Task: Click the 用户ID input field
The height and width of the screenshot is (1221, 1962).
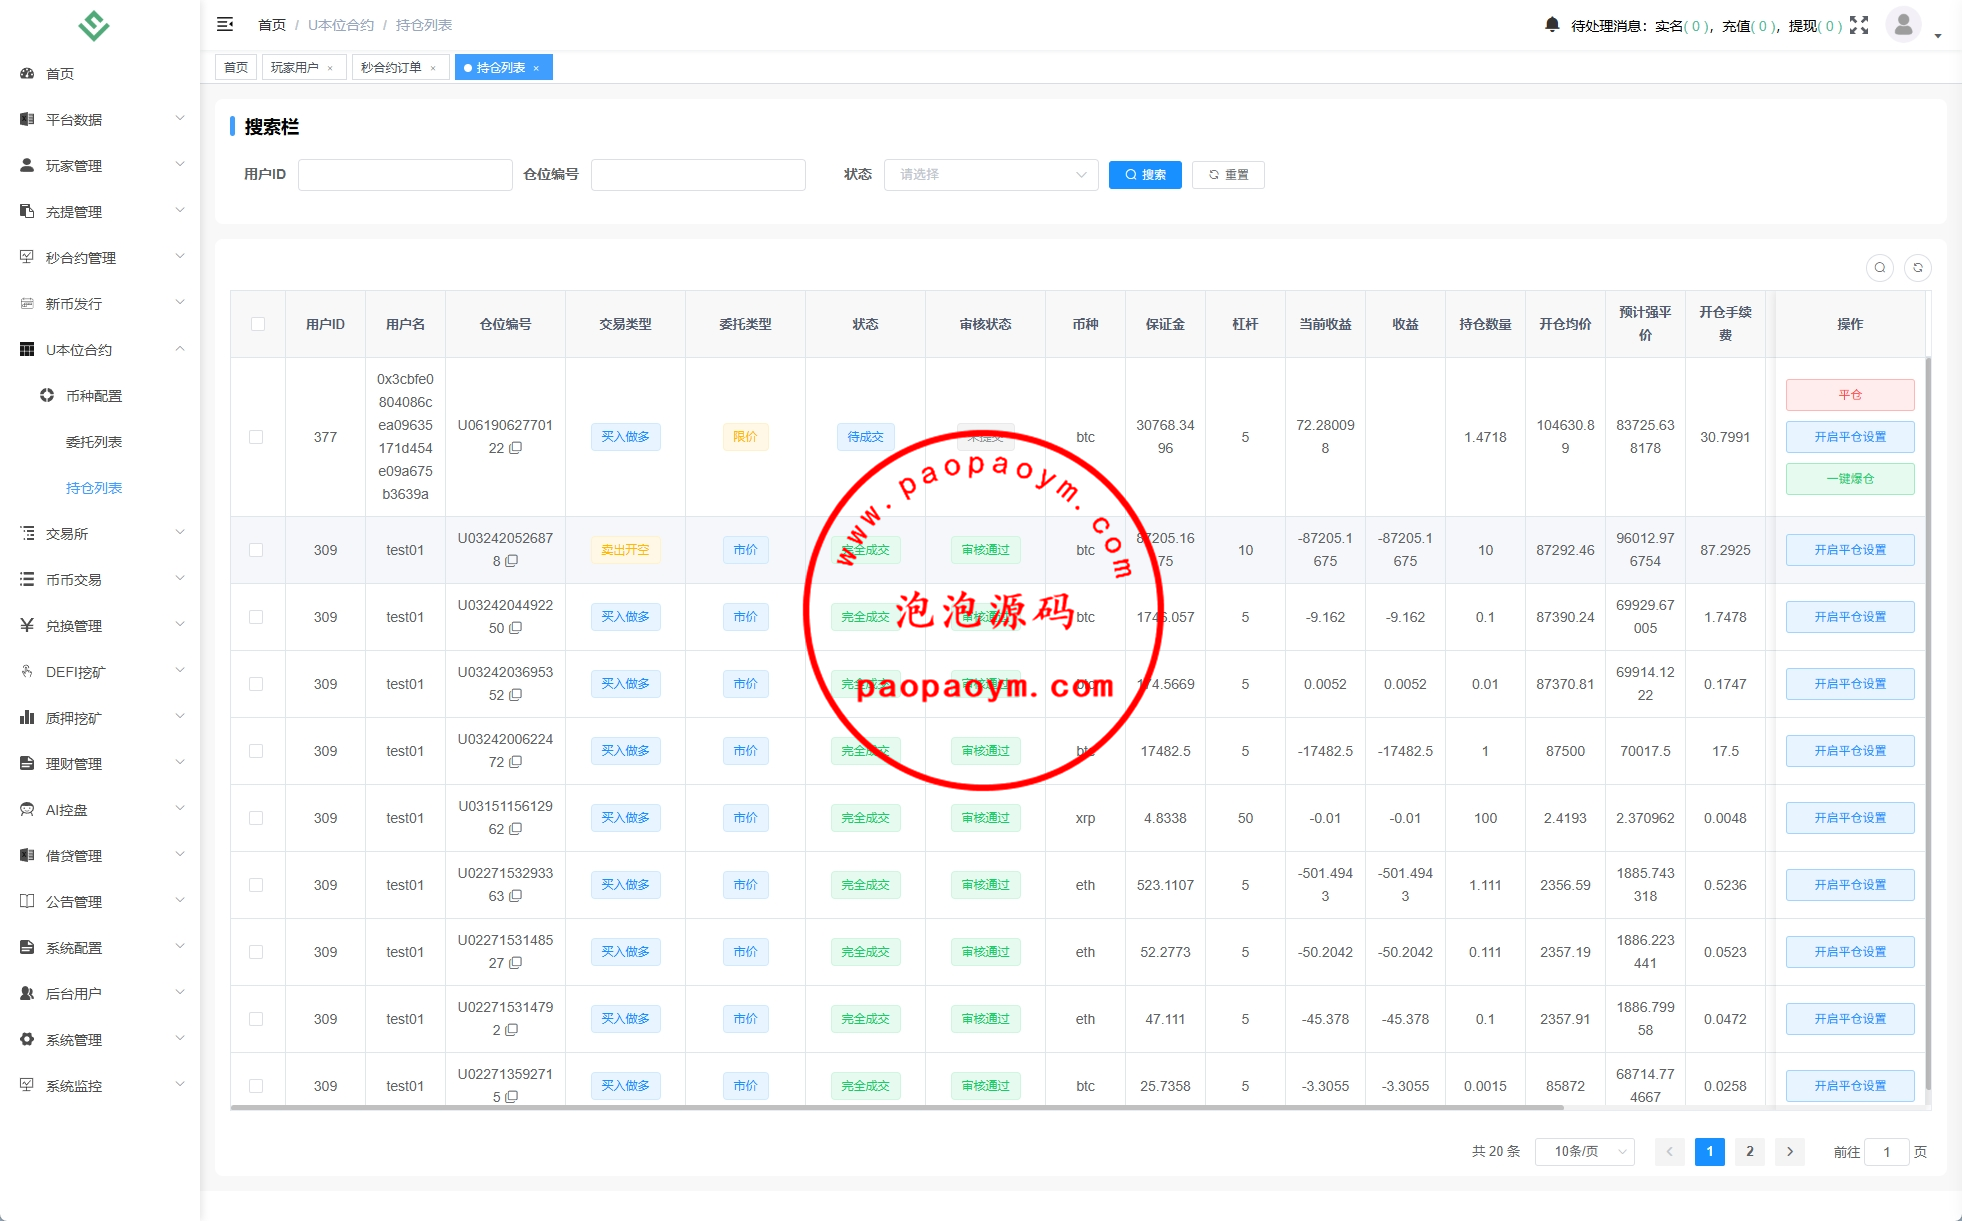Action: point(405,175)
